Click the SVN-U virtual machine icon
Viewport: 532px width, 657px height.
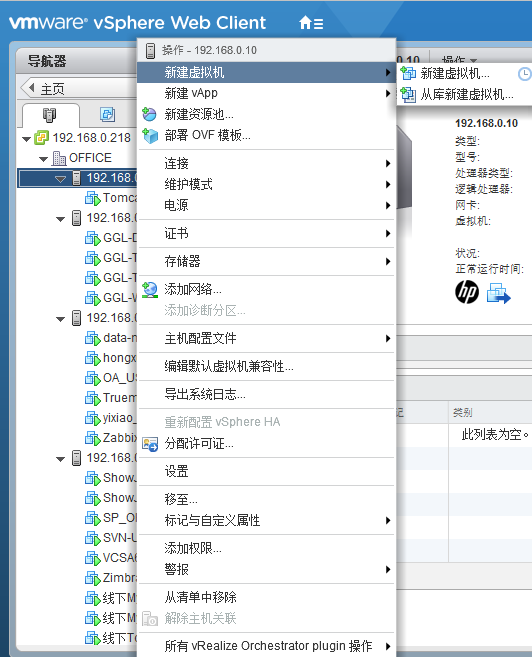[92, 538]
